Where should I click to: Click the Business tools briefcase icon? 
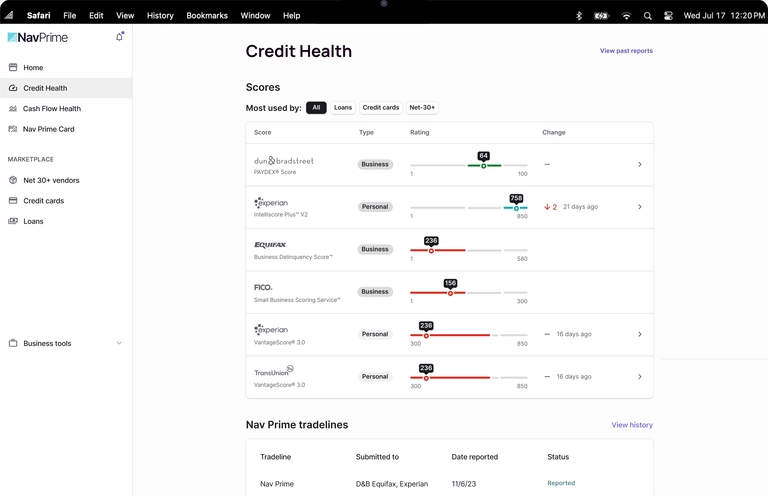pos(13,343)
